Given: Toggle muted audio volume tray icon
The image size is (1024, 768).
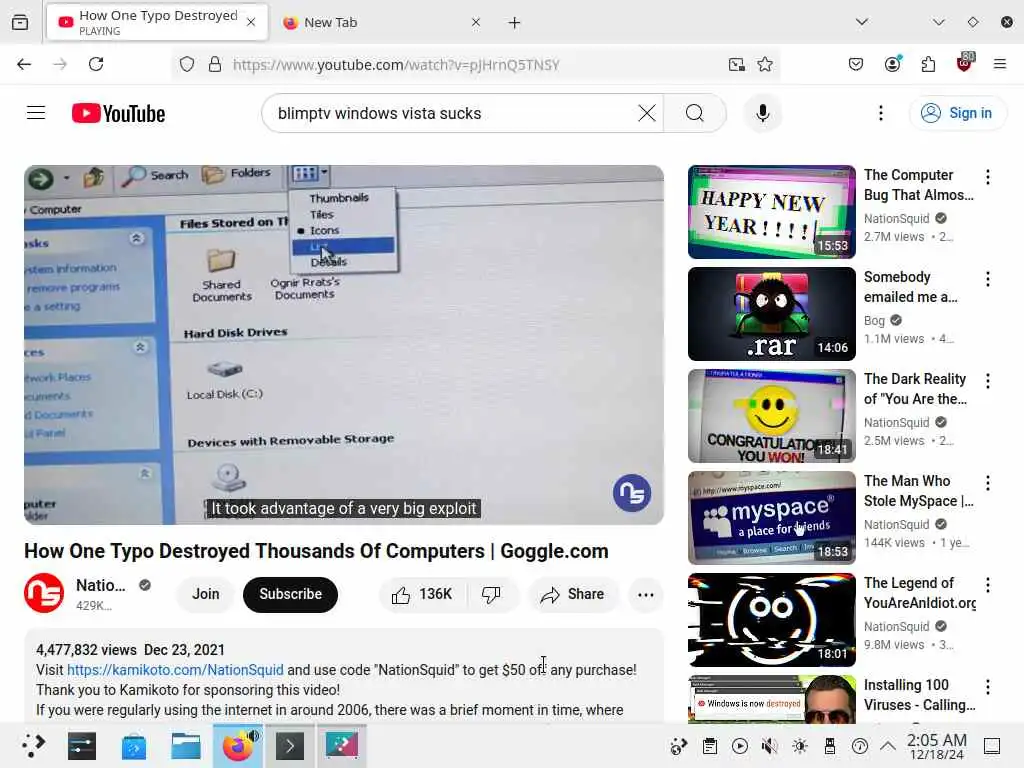Looking at the screenshot, I should point(769,746).
